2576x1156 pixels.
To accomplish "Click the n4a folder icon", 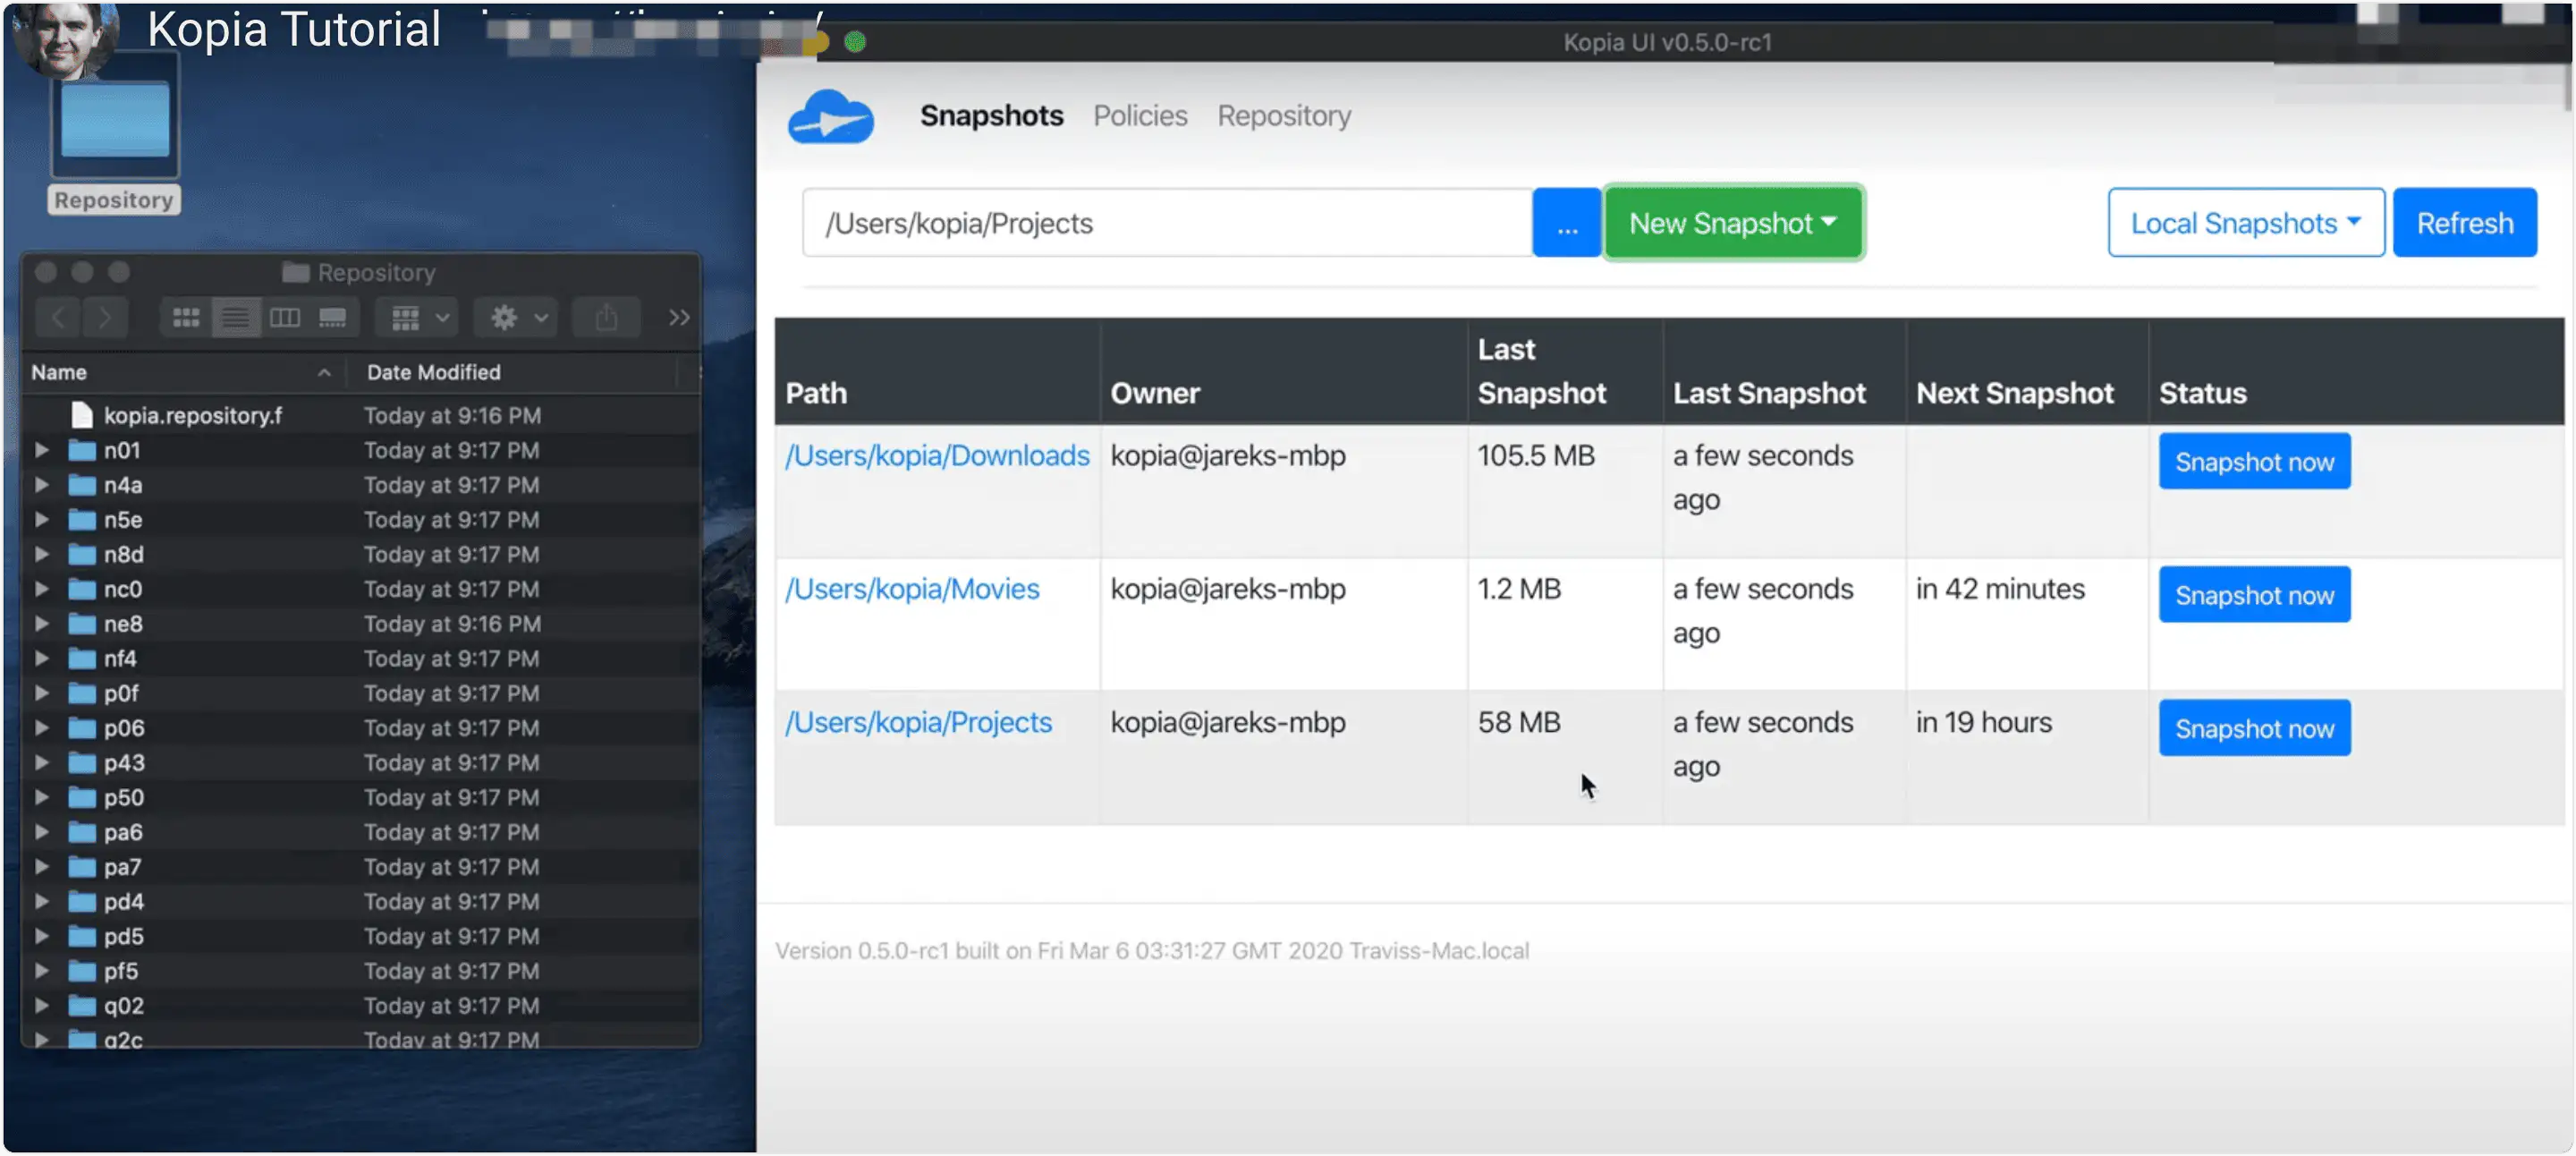I will 81,485.
